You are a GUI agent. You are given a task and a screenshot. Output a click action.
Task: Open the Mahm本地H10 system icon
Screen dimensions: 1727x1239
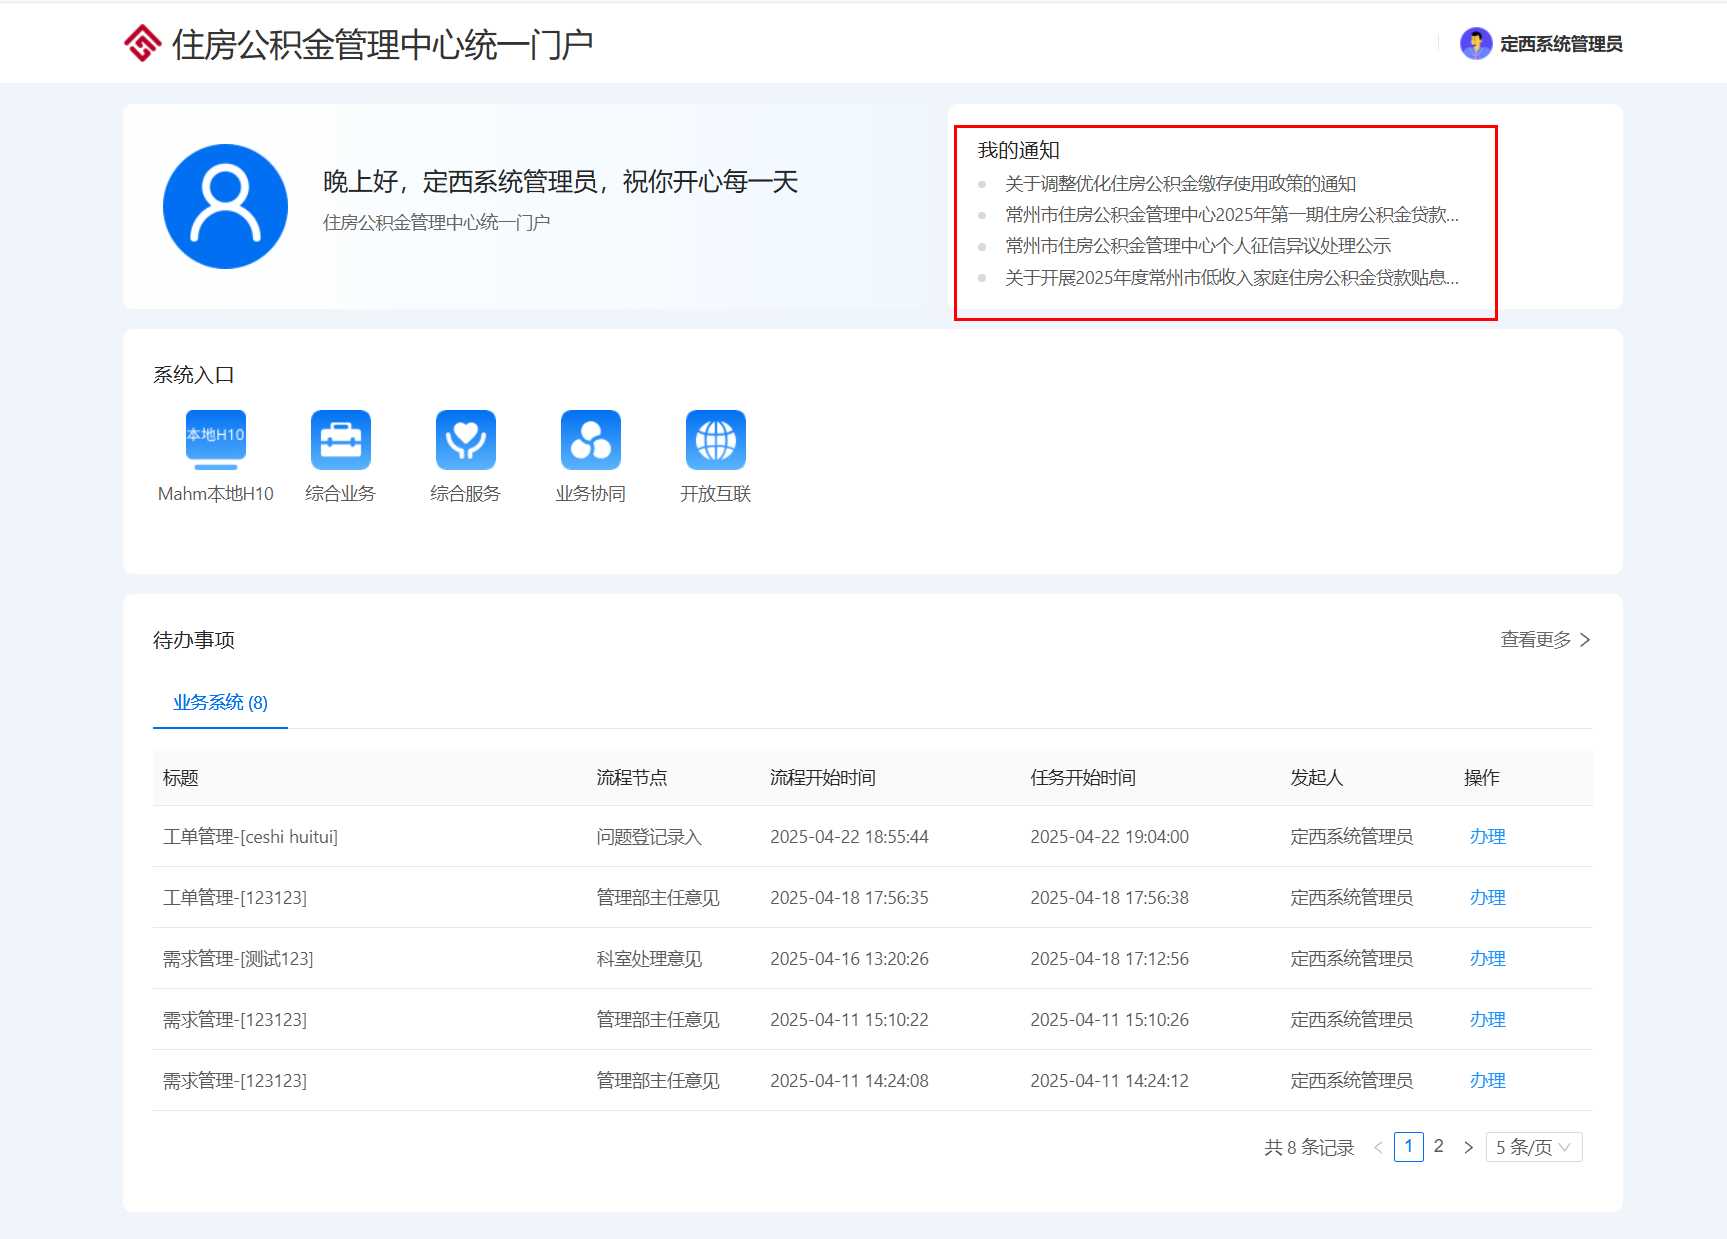(215, 440)
